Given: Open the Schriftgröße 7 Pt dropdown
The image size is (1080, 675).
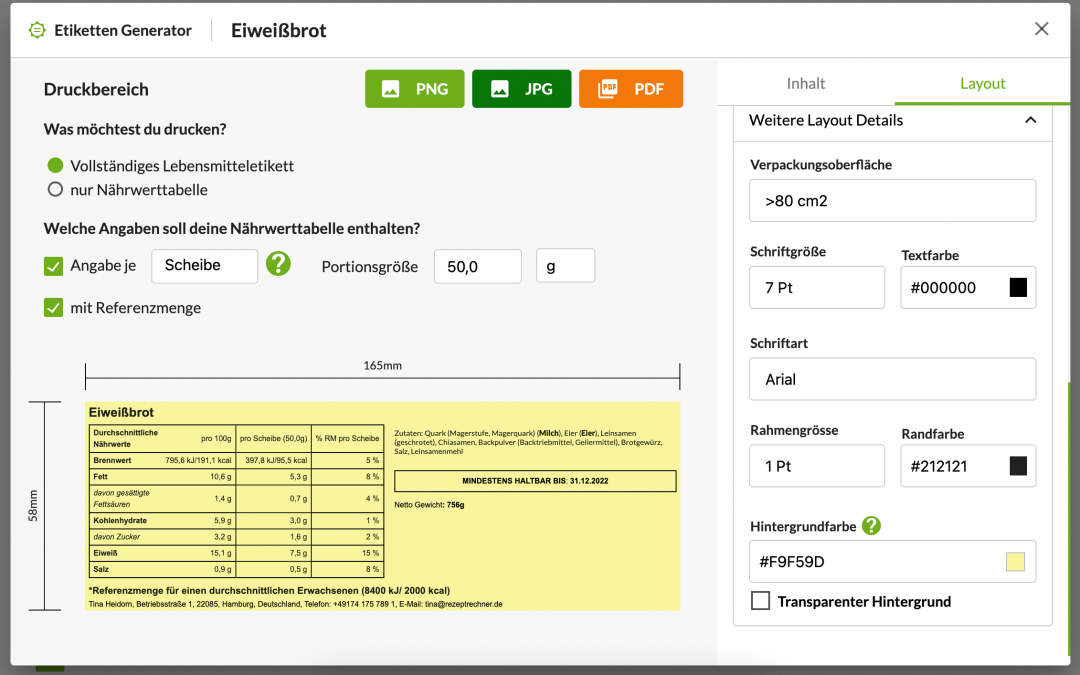Looking at the screenshot, I should pos(817,287).
